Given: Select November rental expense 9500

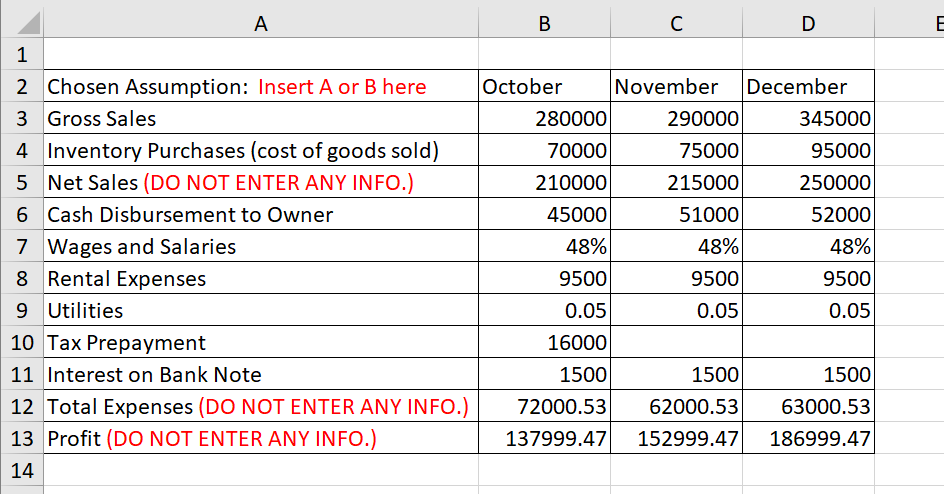Looking at the screenshot, I should tap(676, 278).
